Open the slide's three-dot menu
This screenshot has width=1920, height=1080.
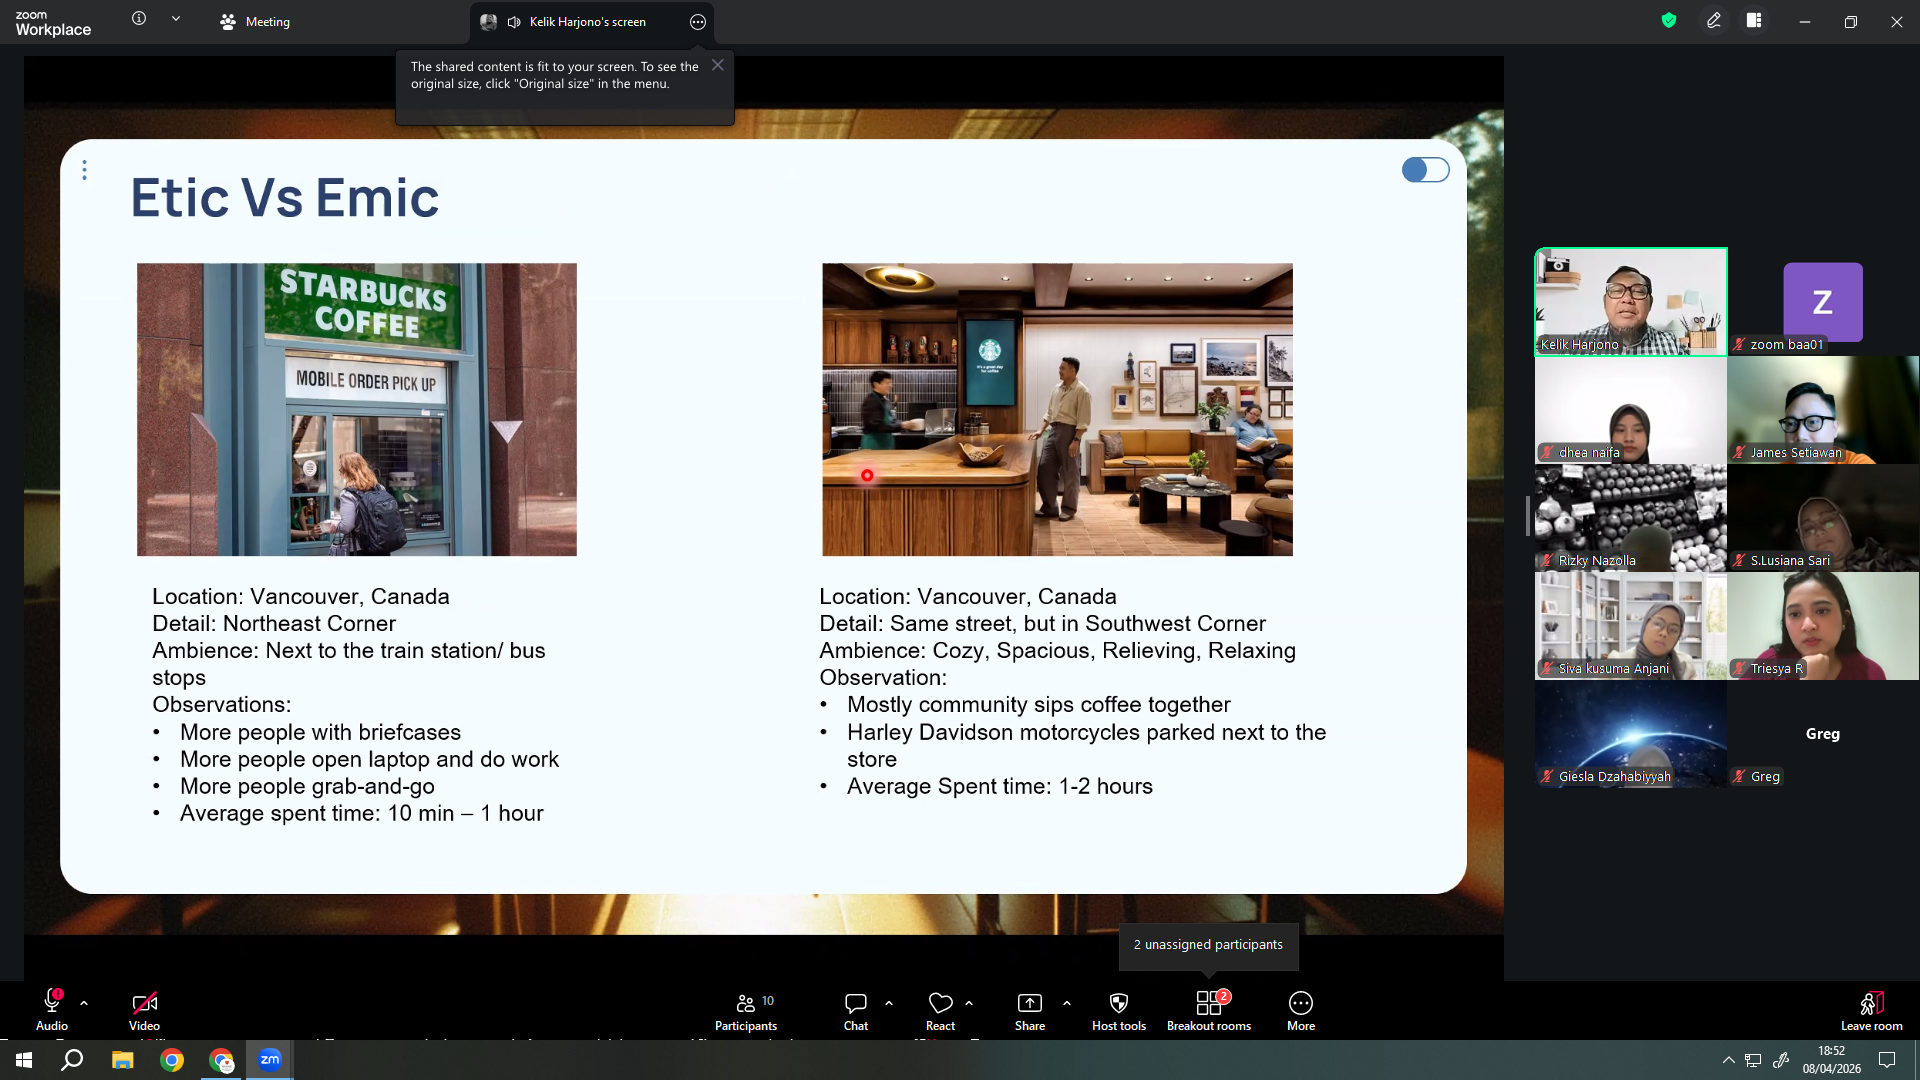click(x=85, y=171)
